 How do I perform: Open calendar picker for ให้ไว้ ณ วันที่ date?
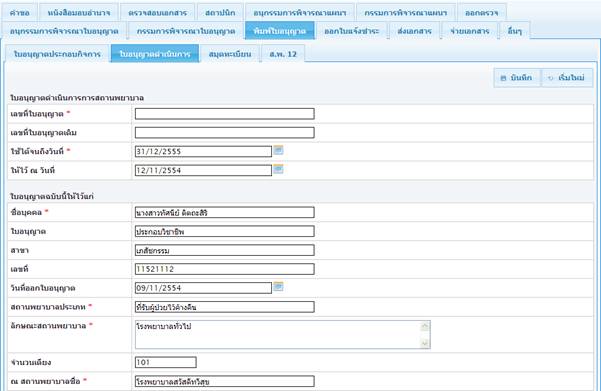point(279,169)
